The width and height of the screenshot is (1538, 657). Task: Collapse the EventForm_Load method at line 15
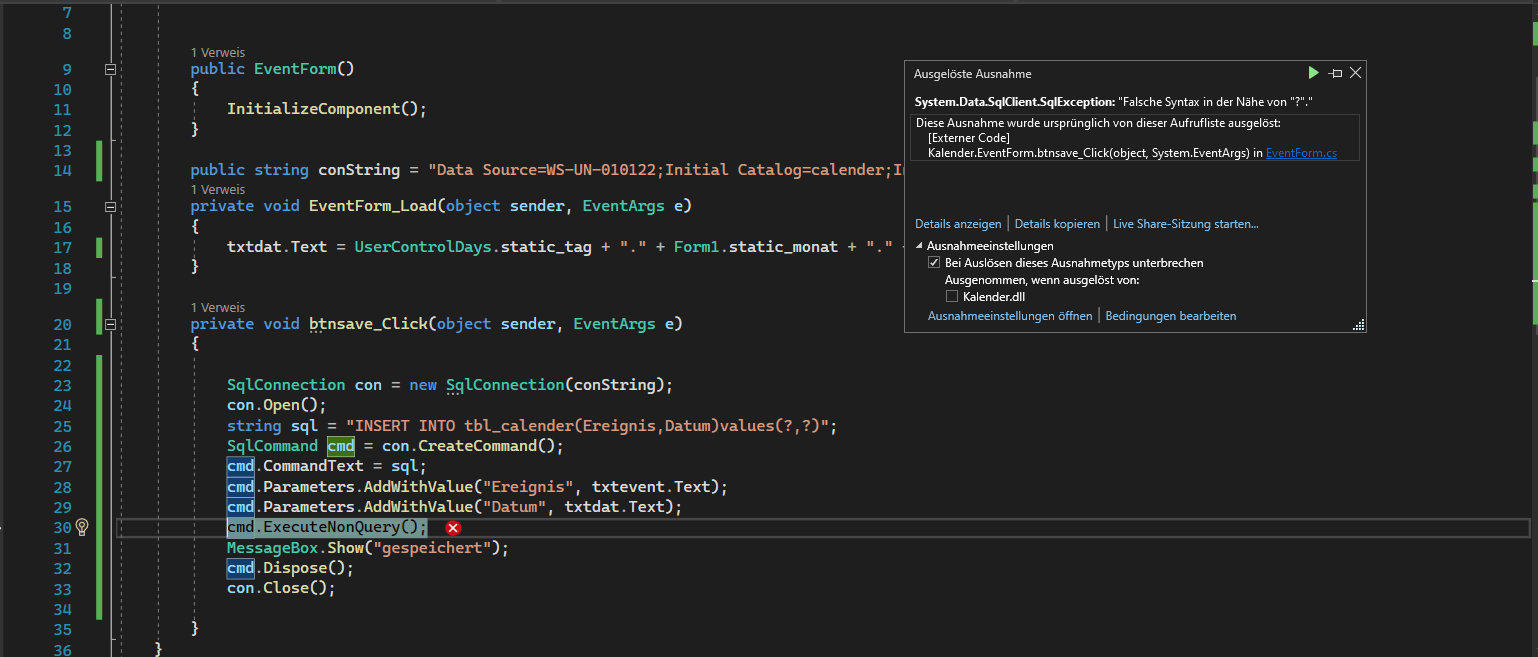(x=110, y=206)
